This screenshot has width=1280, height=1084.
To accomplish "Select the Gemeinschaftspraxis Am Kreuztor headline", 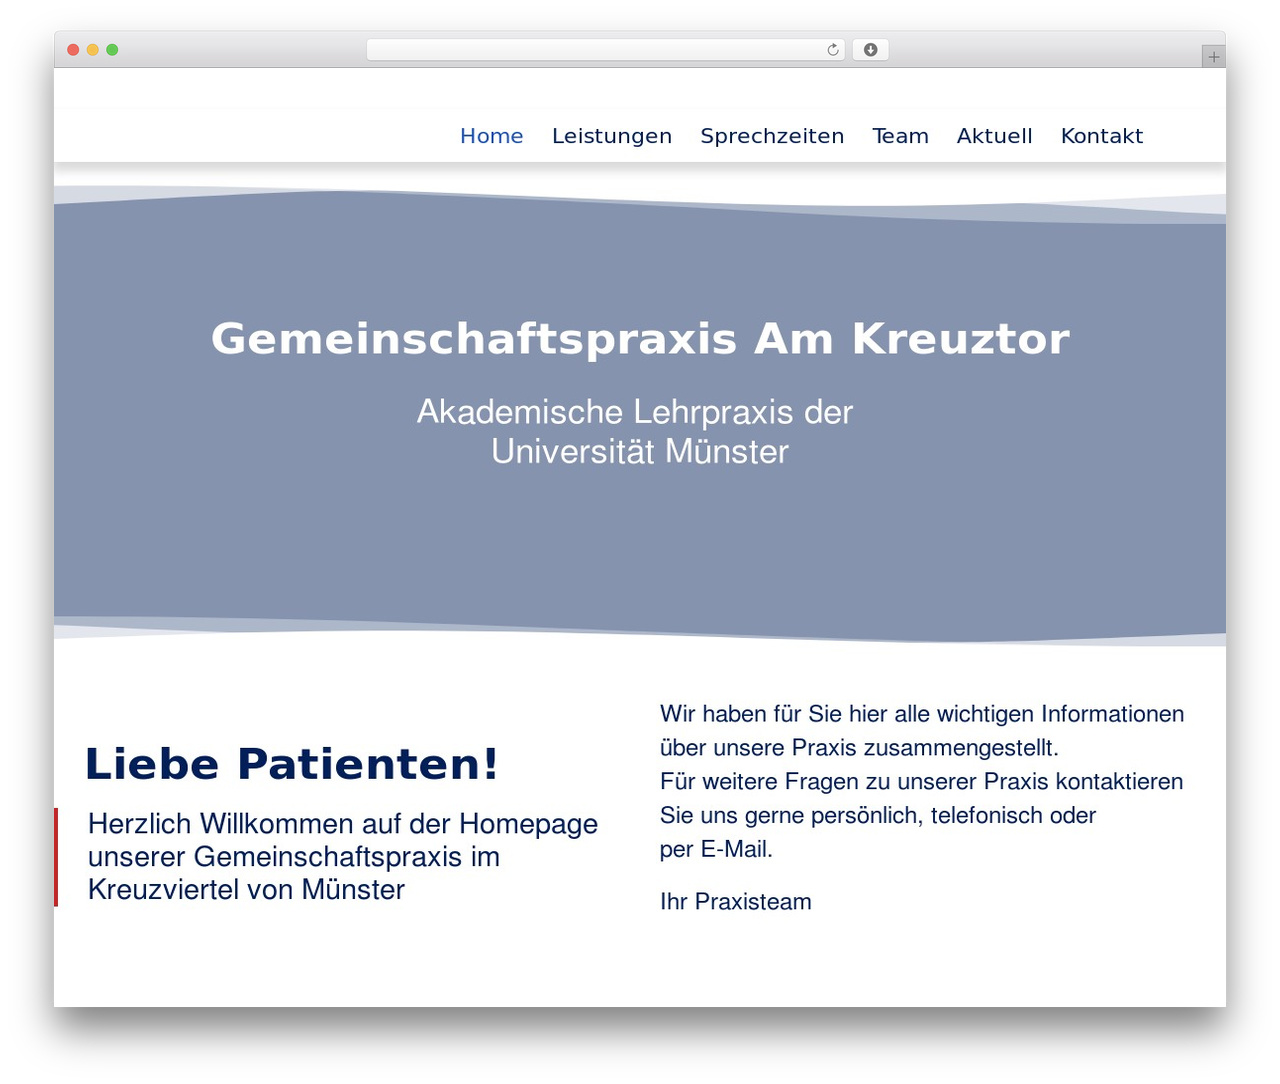I will [x=640, y=339].
